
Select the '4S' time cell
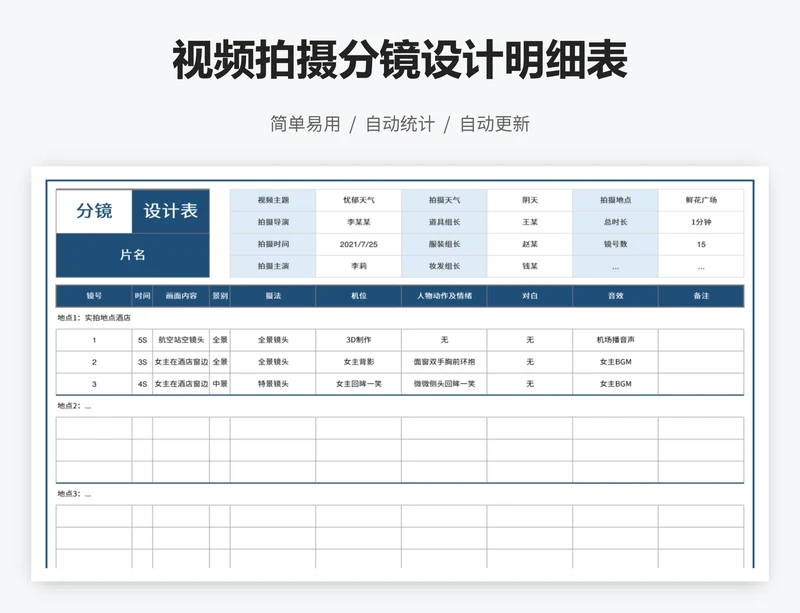[142, 384]
